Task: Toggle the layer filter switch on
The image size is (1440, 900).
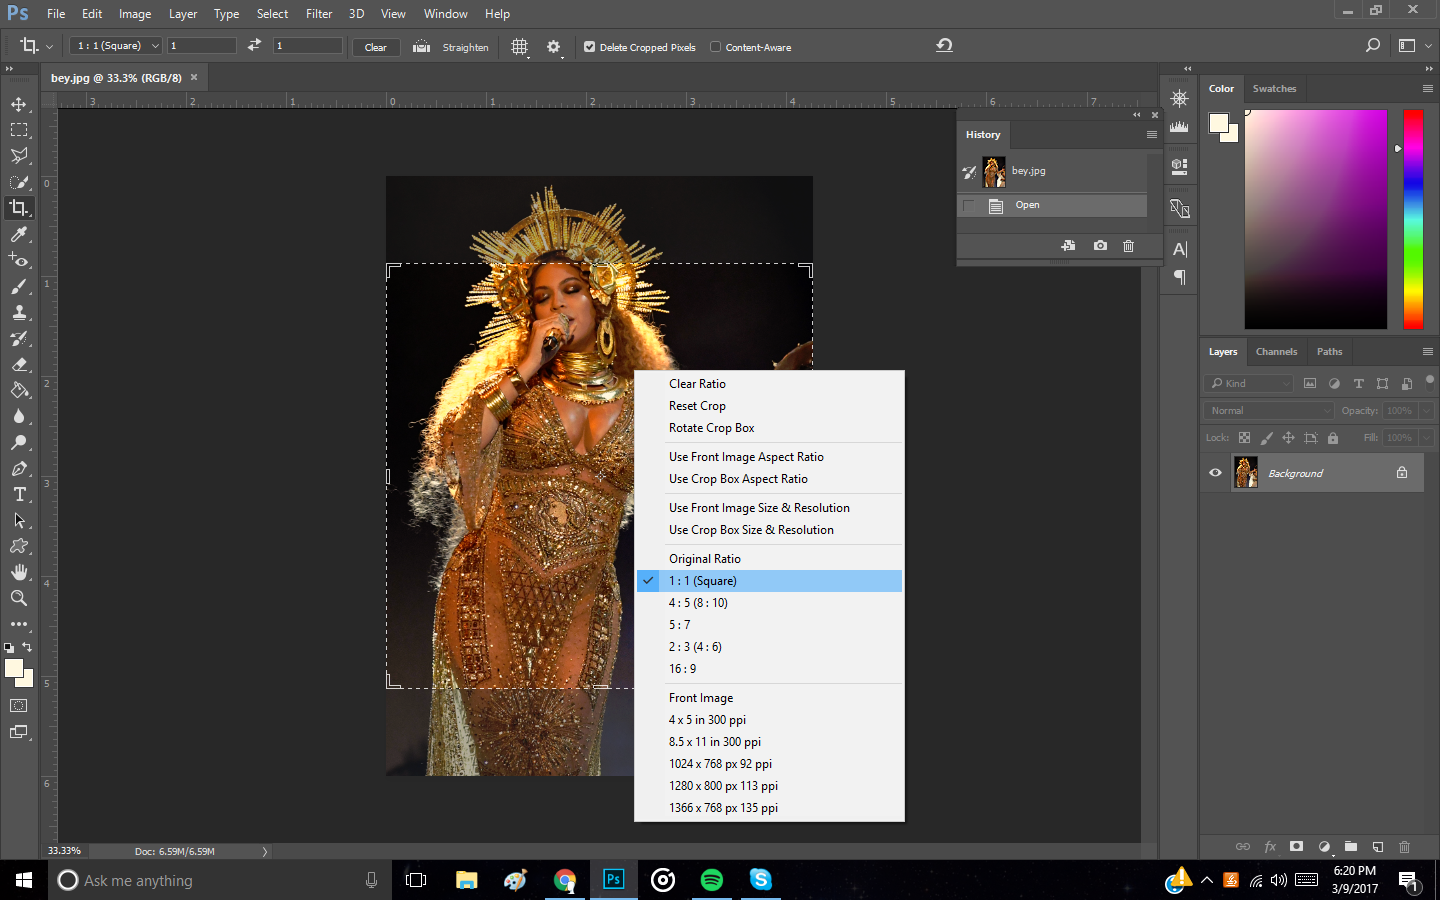Action: click(1430, 380)
